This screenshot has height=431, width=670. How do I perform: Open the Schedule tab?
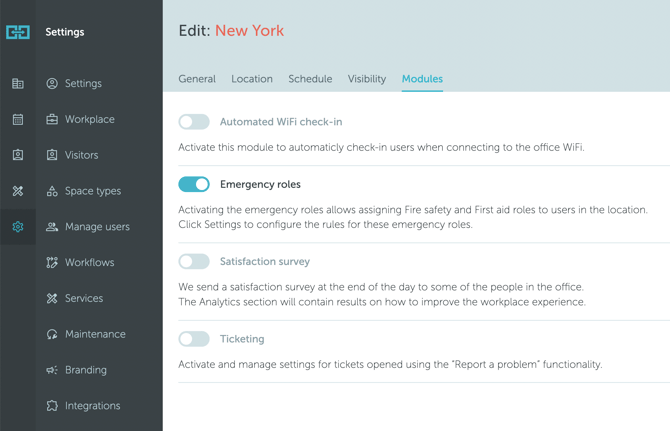(x=310, y=79)
